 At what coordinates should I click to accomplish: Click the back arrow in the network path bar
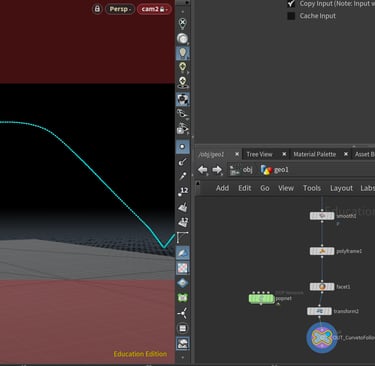(x=203, y=170)
